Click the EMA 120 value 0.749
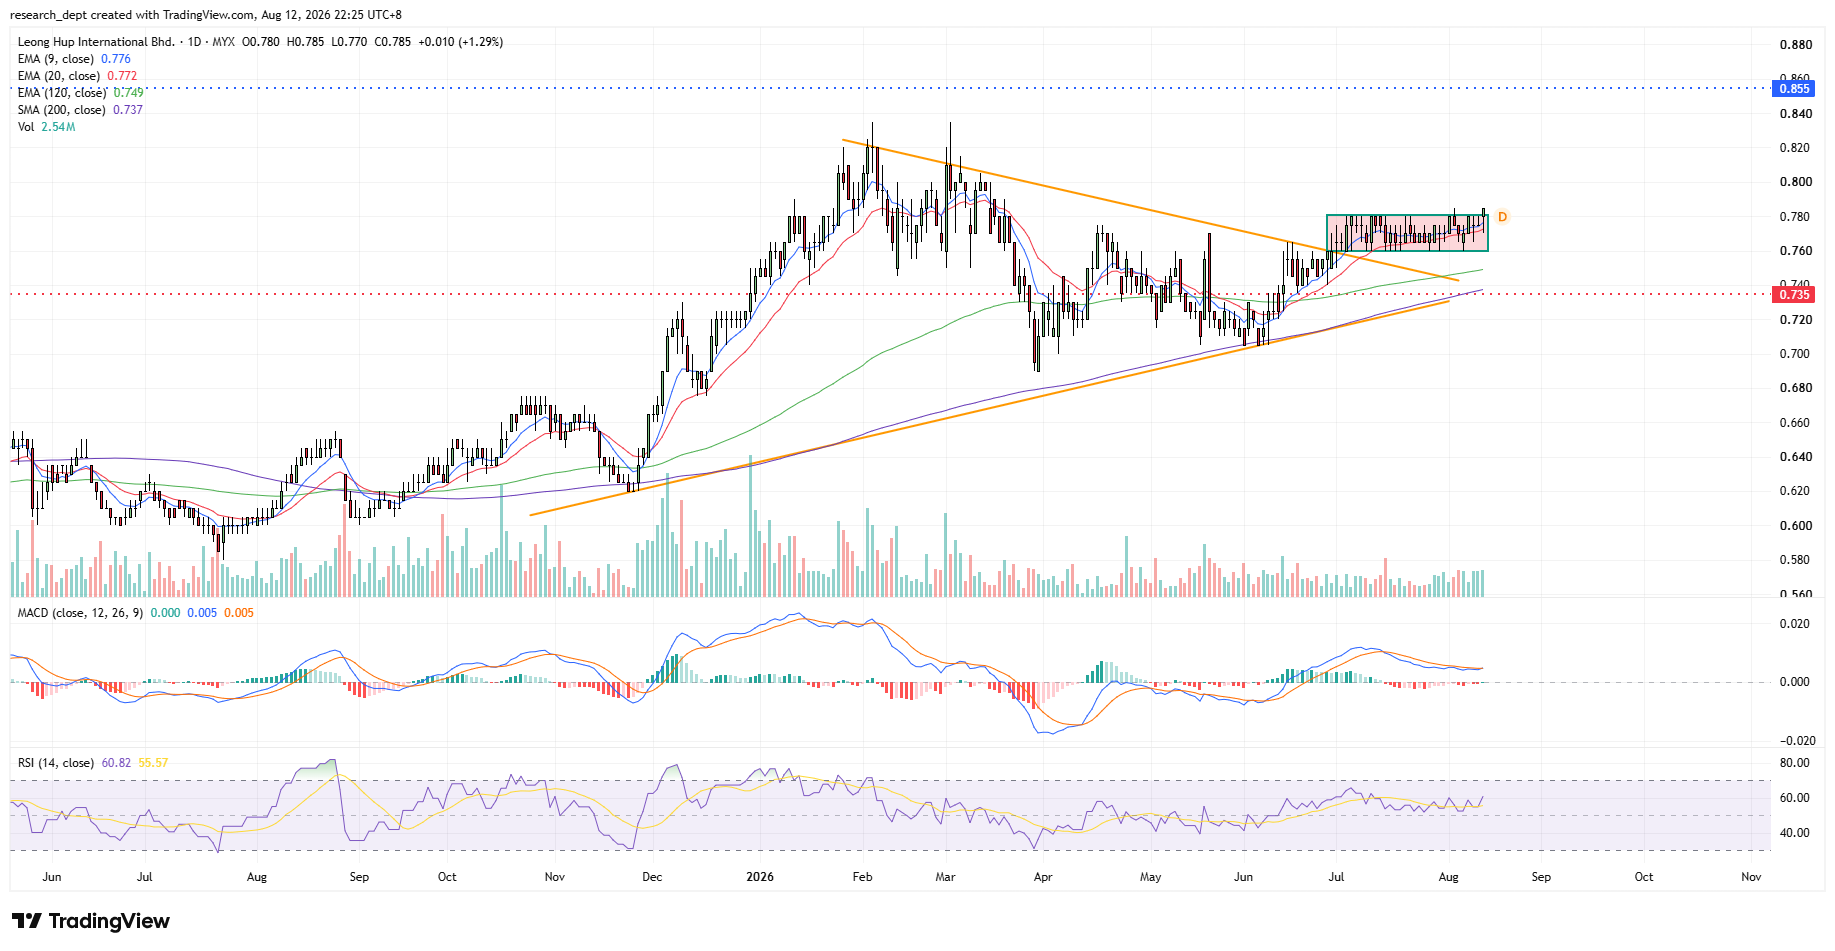 (128, 93)
